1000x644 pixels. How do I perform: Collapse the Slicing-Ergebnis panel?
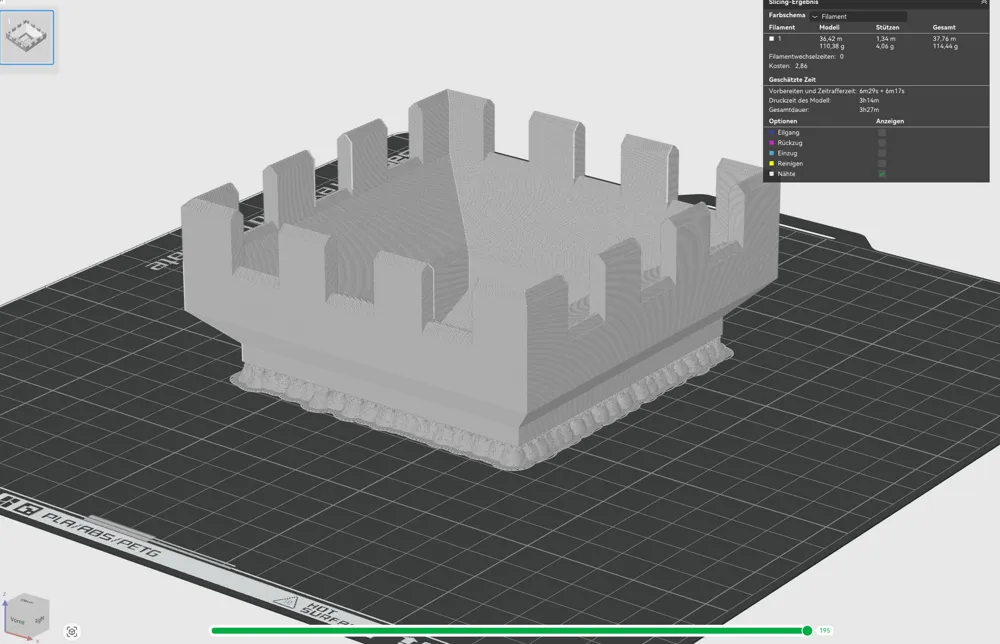(x=984, y=3)
